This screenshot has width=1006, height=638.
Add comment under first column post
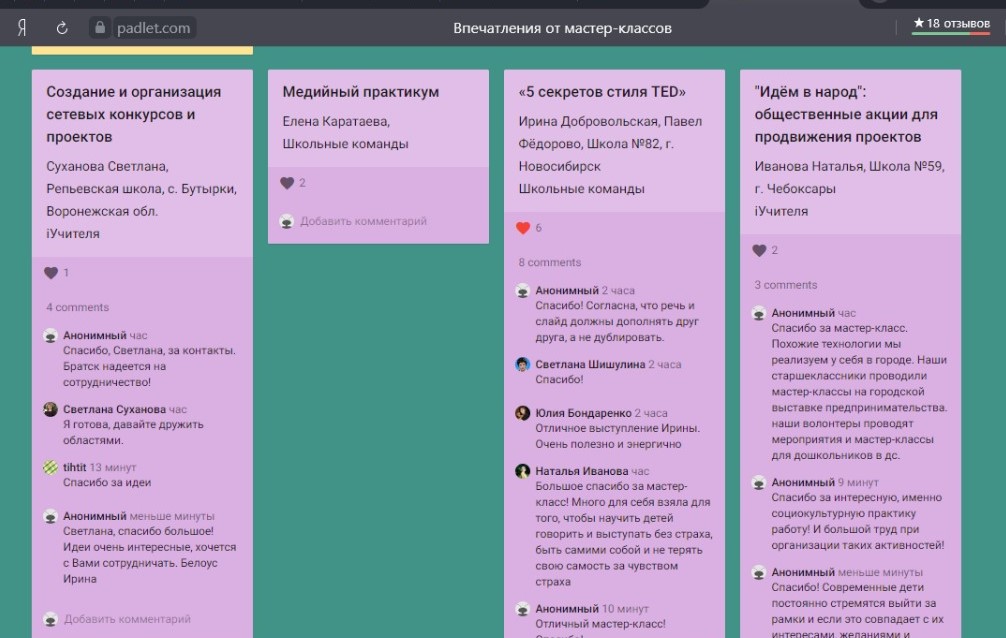[127, 619]
